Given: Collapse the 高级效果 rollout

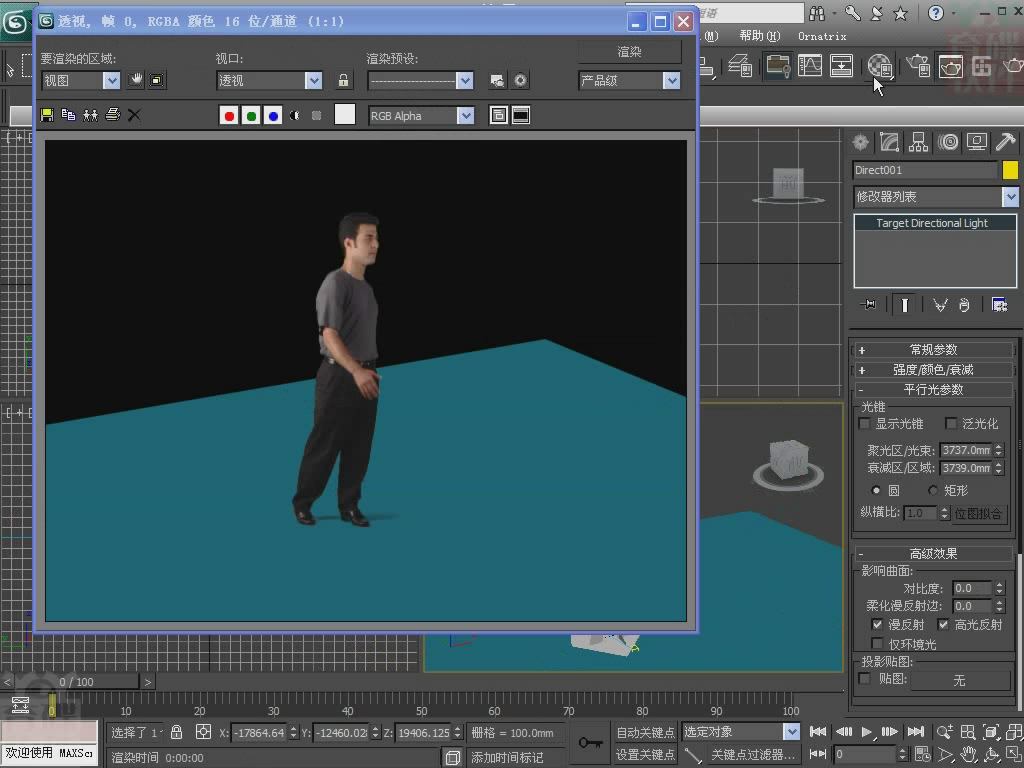Looking at the screenshot, I should tap(933, 553).
